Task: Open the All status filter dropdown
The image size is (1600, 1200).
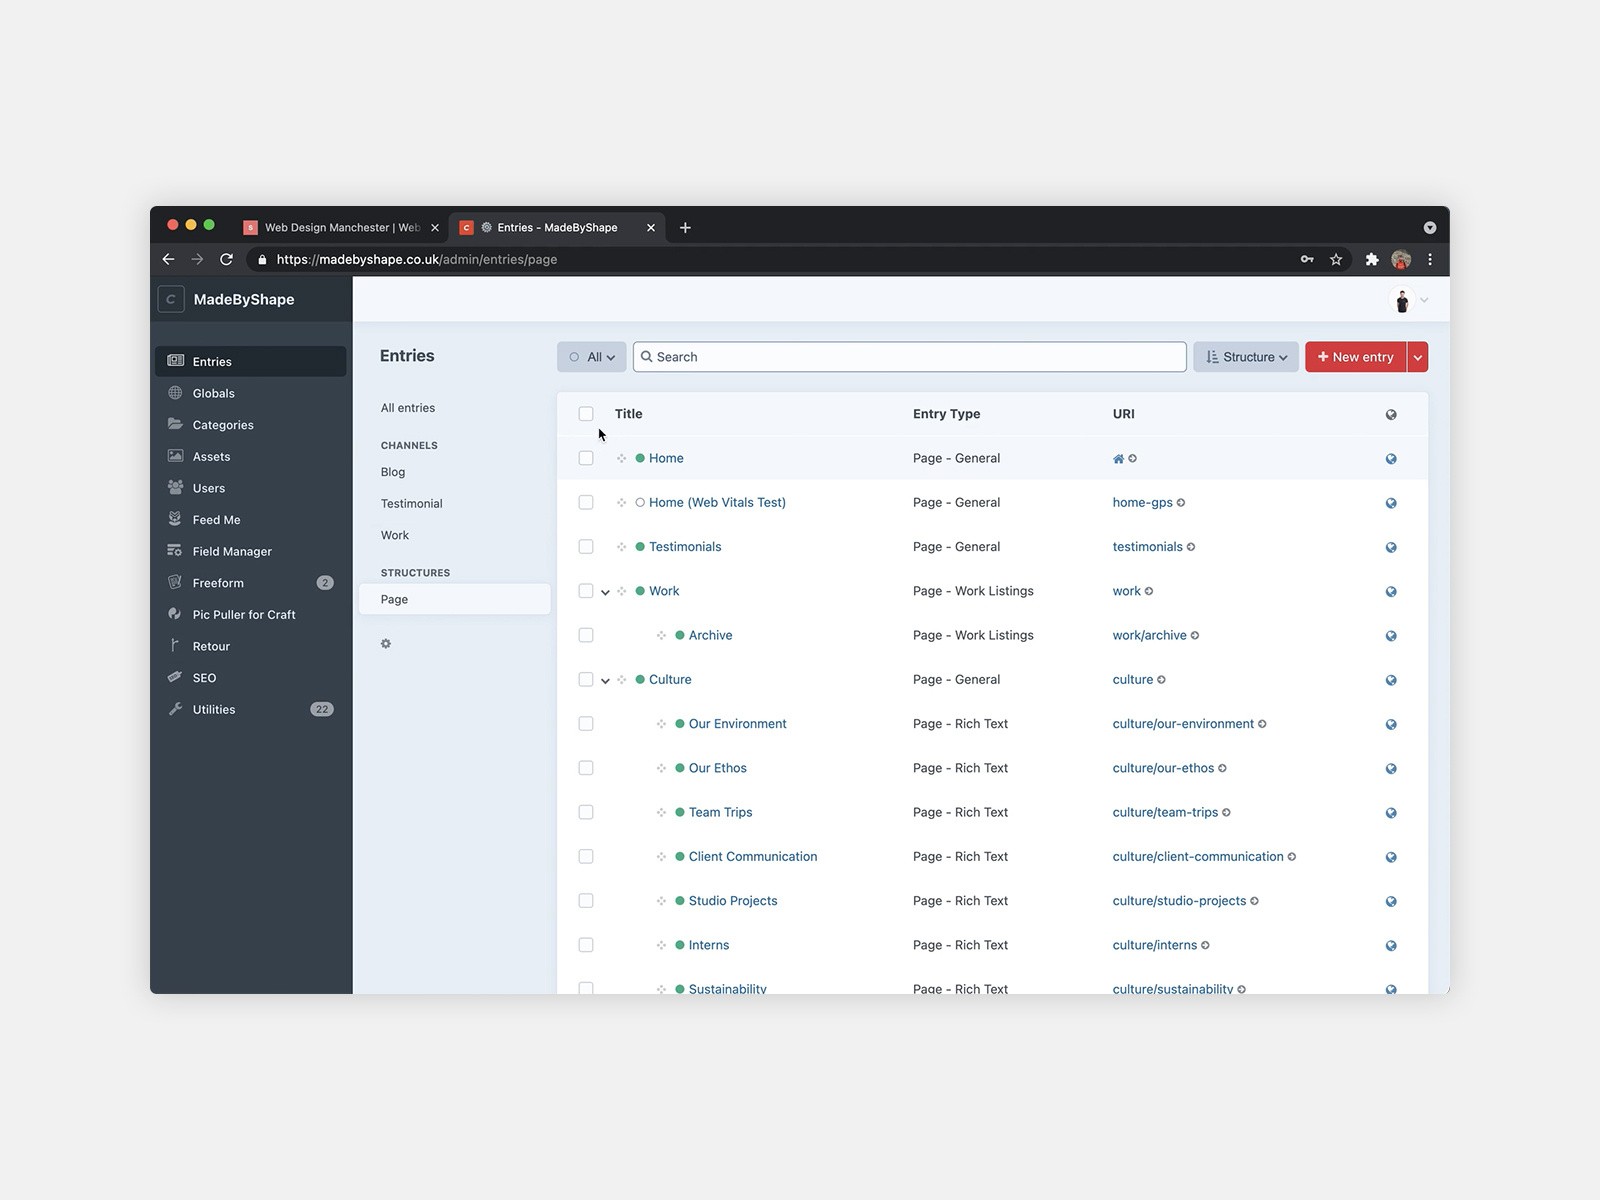Action: click(591, 356)
